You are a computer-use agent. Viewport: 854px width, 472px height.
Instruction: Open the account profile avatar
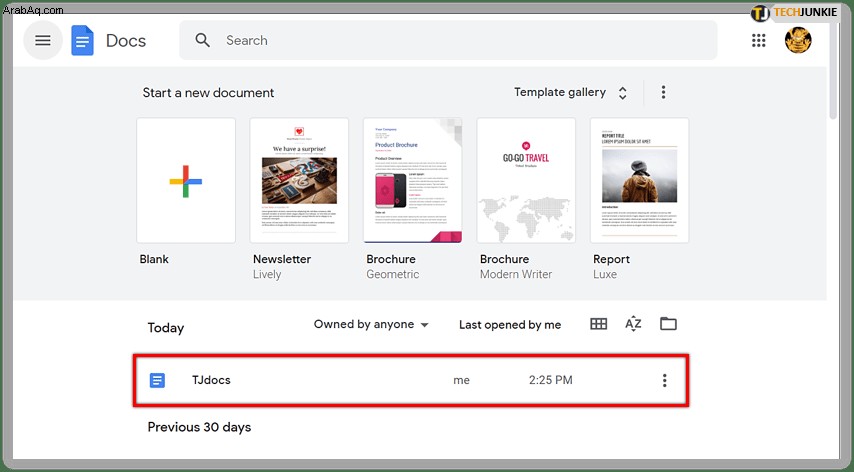point(798,40)
